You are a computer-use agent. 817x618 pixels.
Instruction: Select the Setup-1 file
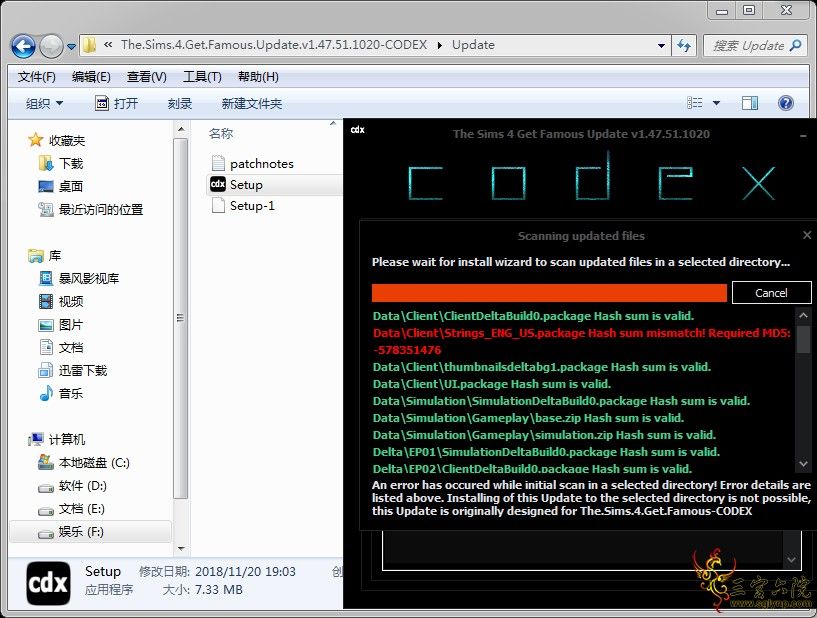tap(243, 206)
